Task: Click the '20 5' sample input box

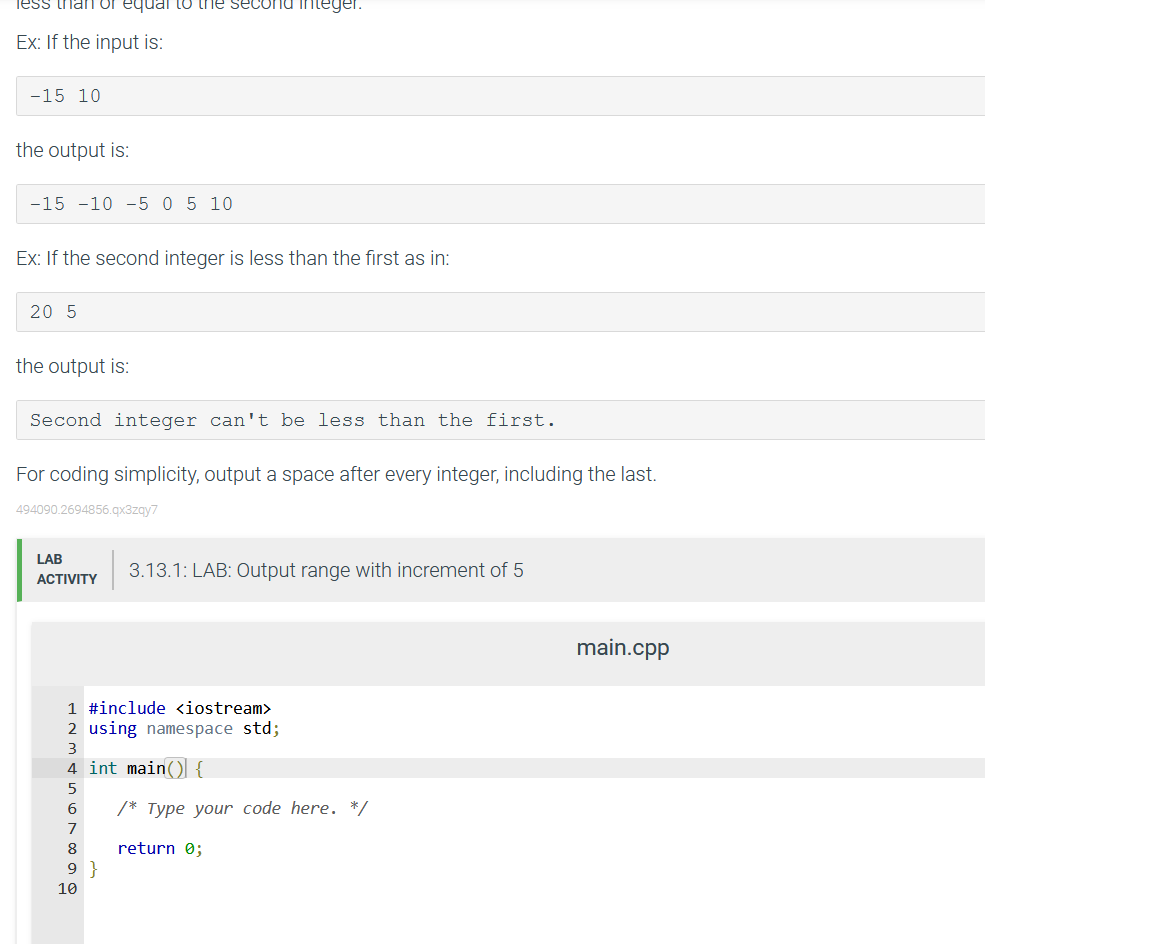Action: point(500,311)
